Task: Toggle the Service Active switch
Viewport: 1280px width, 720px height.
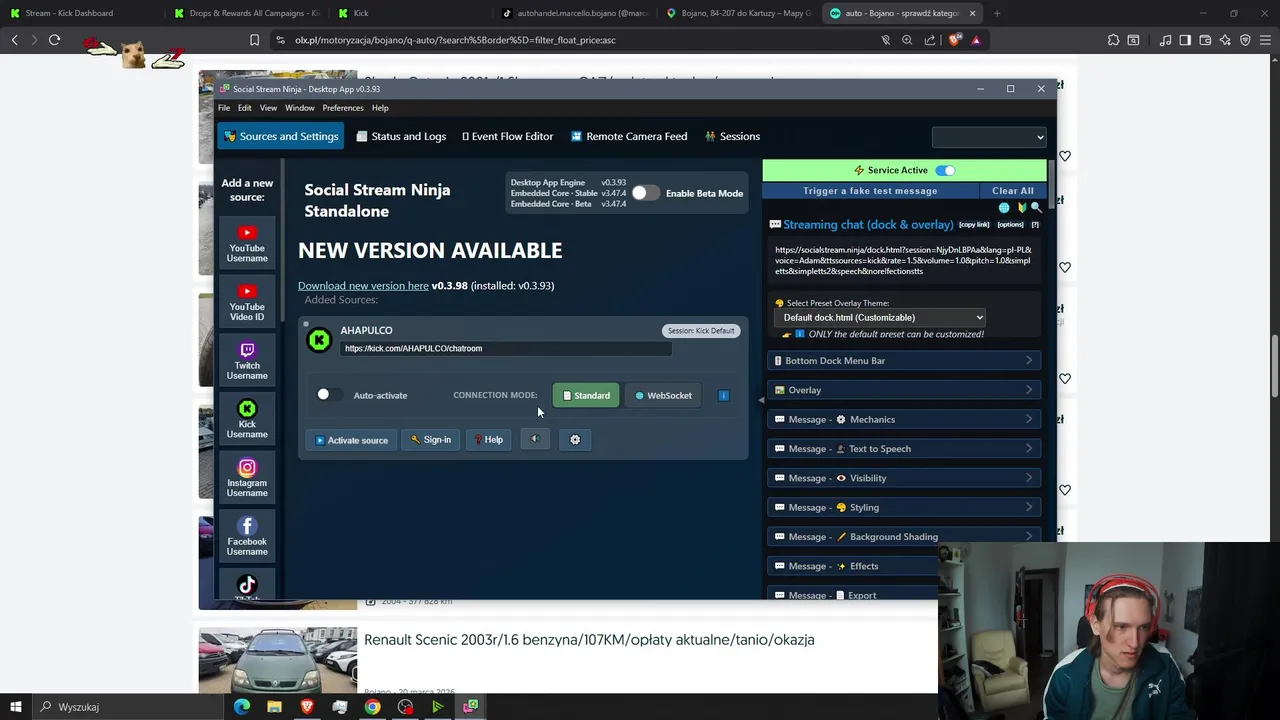Action: coord(945,170)
